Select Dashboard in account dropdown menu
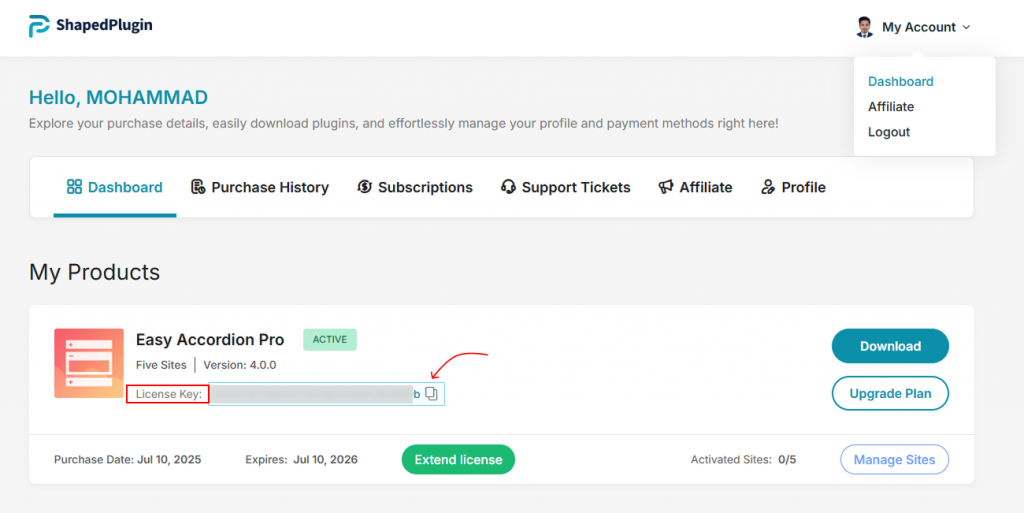 click(900, 82)
